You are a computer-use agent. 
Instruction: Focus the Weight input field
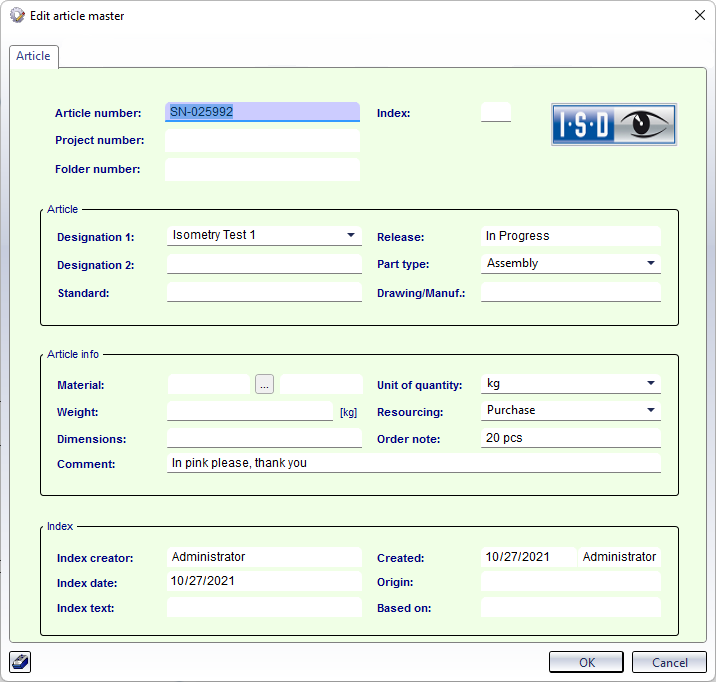coord(250,411)
